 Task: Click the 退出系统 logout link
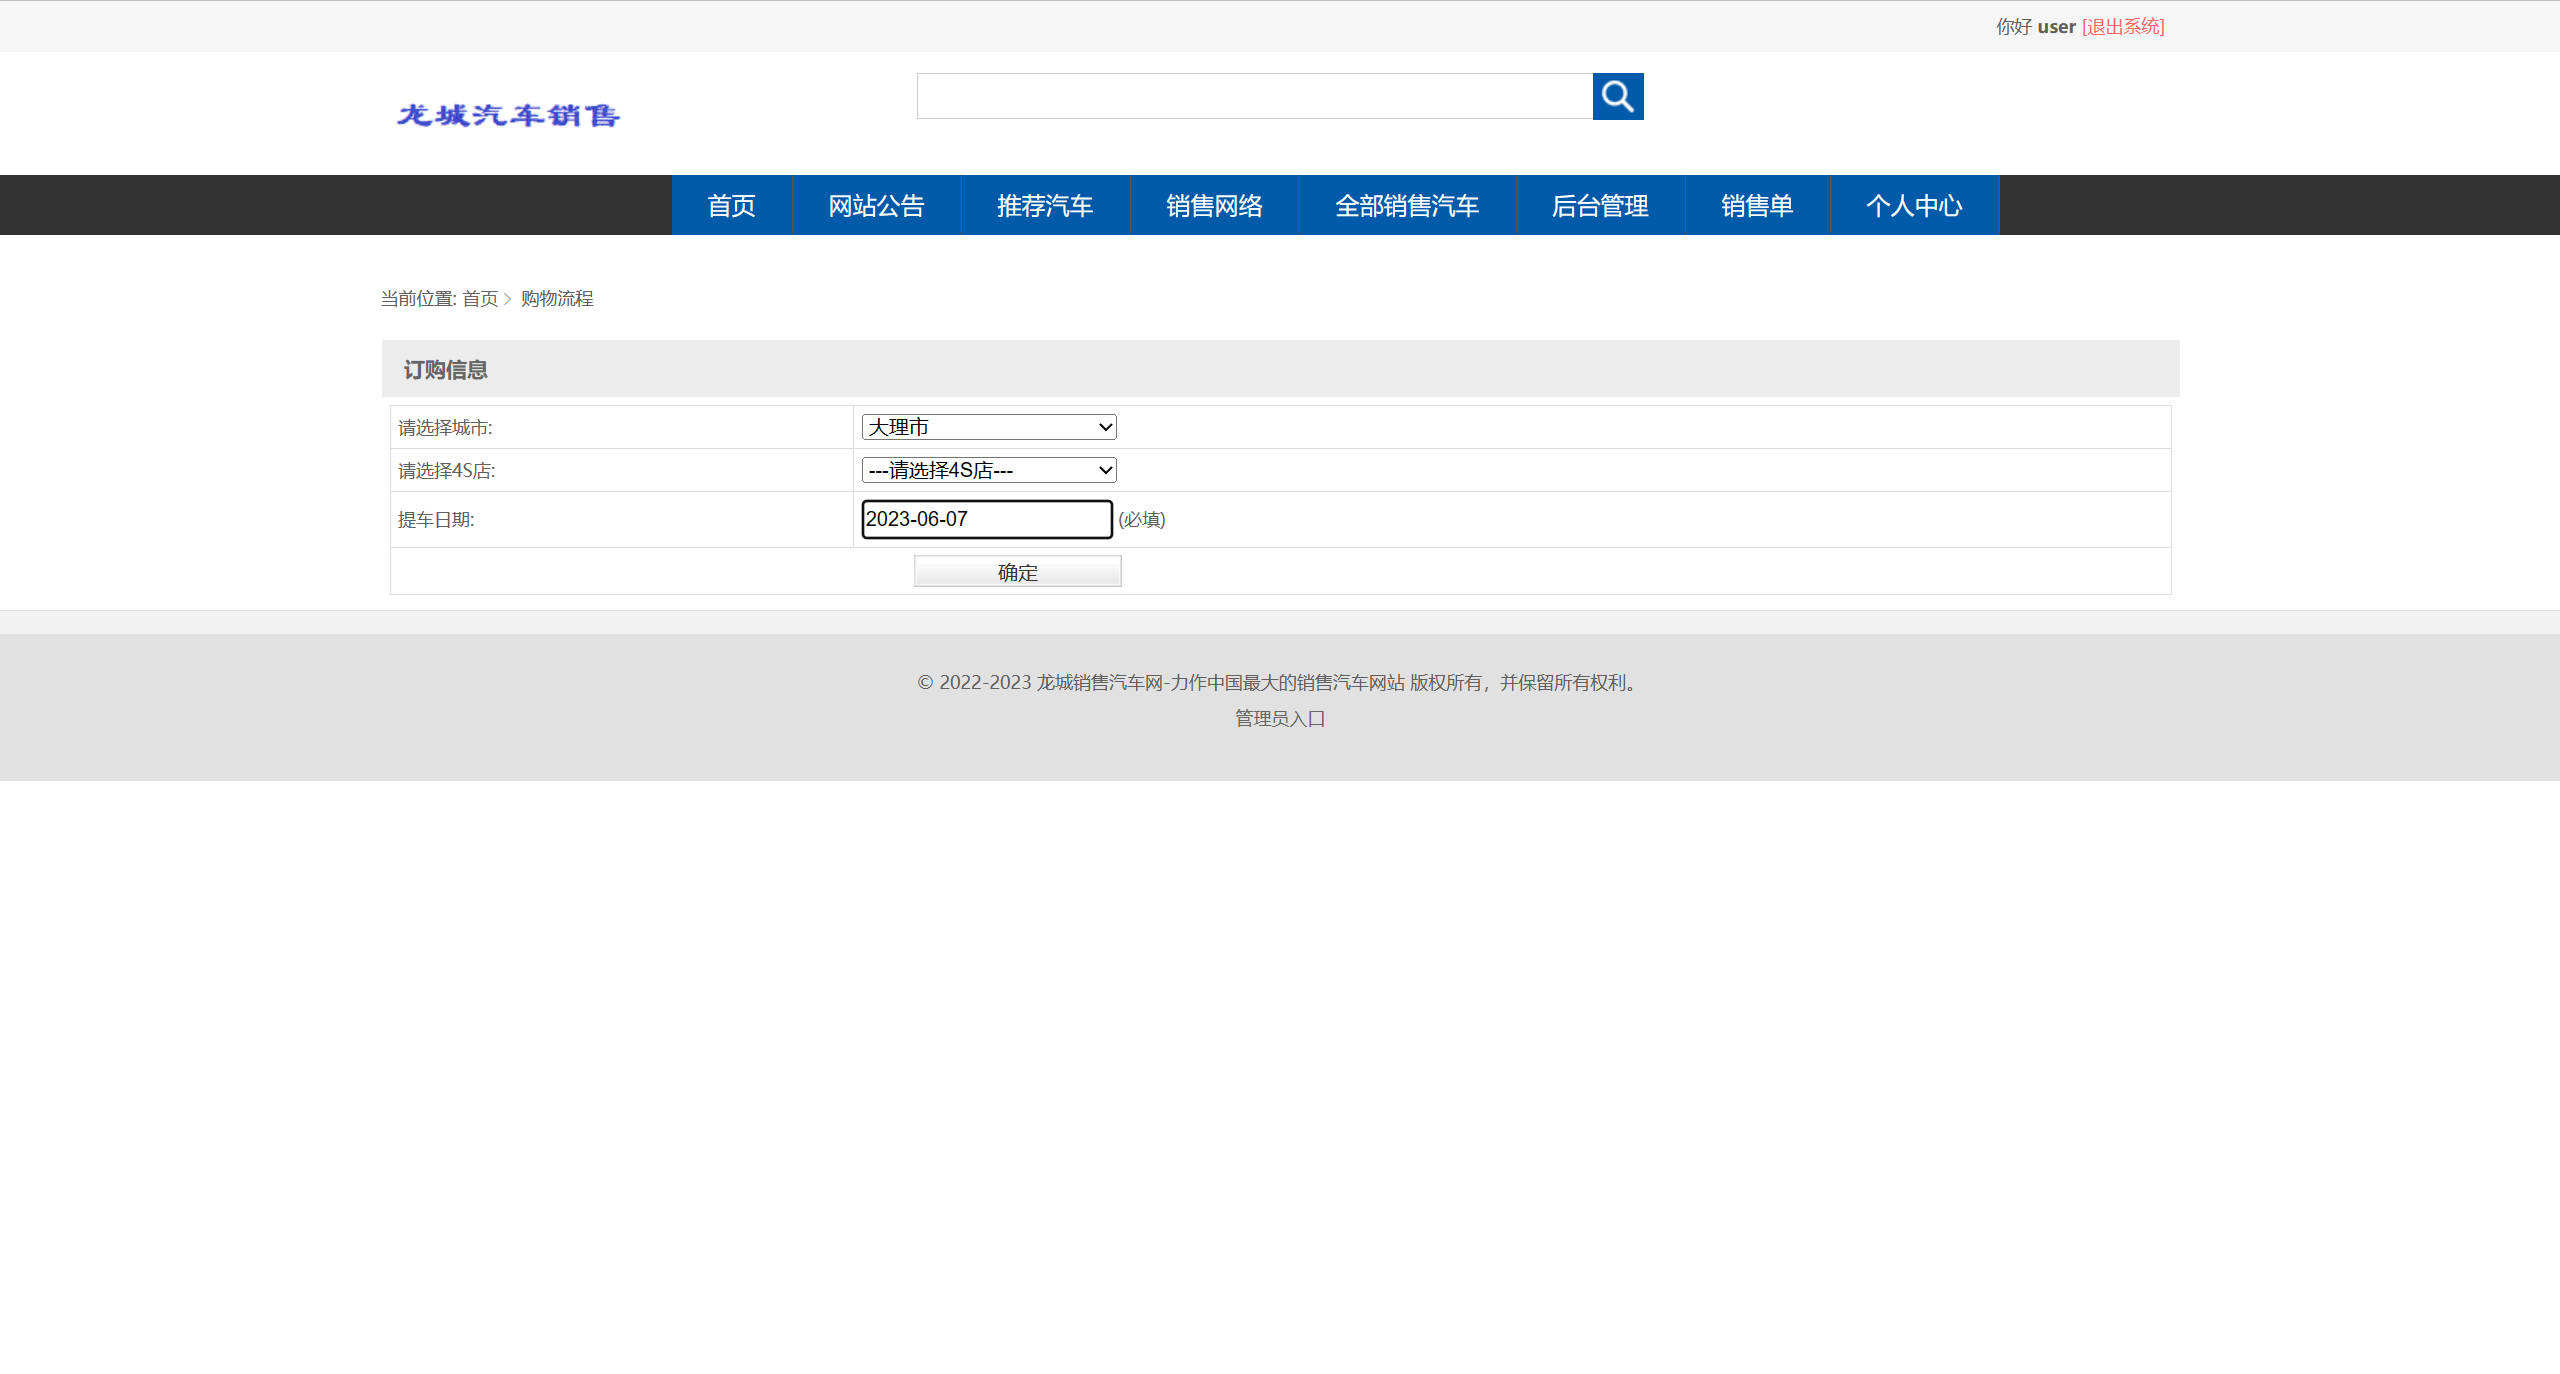pyautogui.click(x=2123, y=27)
